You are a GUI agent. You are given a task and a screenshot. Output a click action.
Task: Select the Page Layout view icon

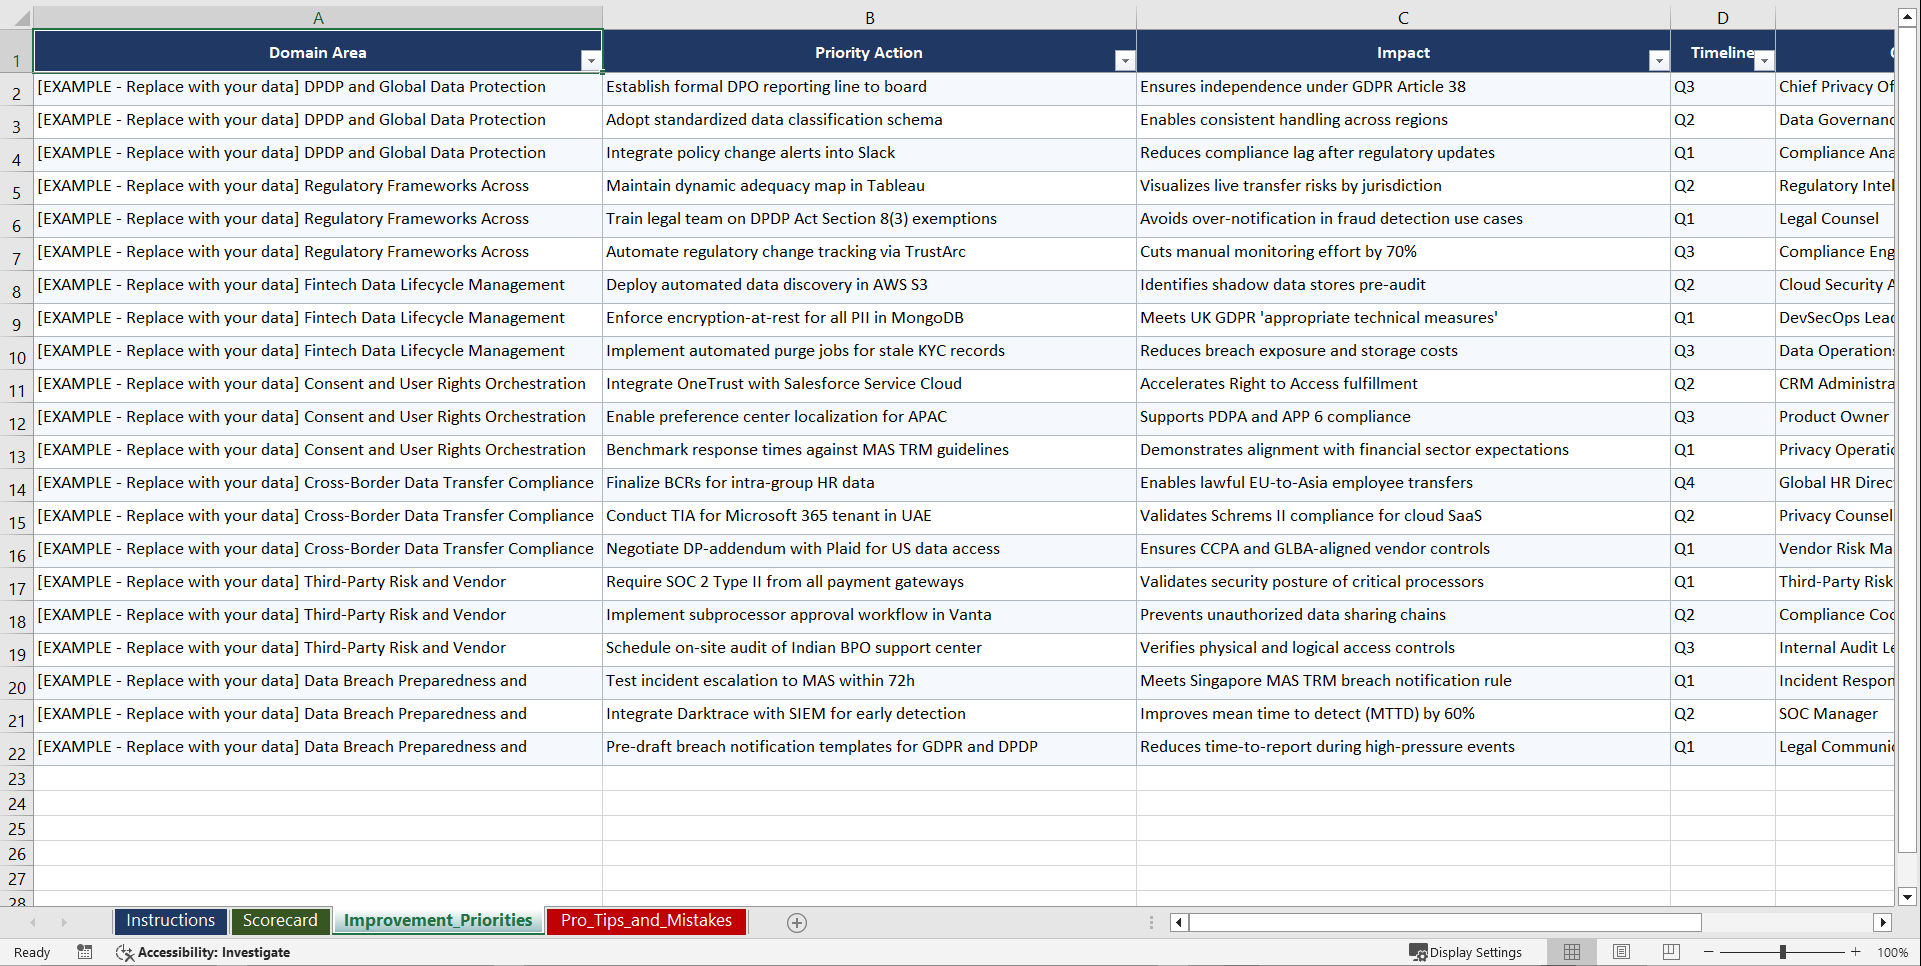pyautogui.click(x=1620, y=952)
